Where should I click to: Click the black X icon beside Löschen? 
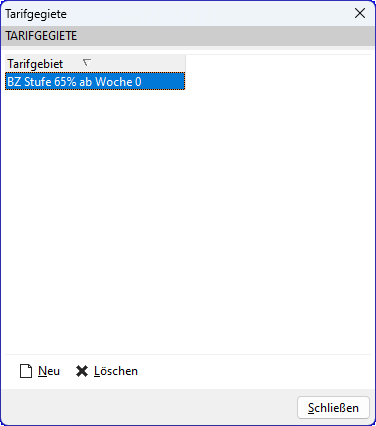coord(82,371)
